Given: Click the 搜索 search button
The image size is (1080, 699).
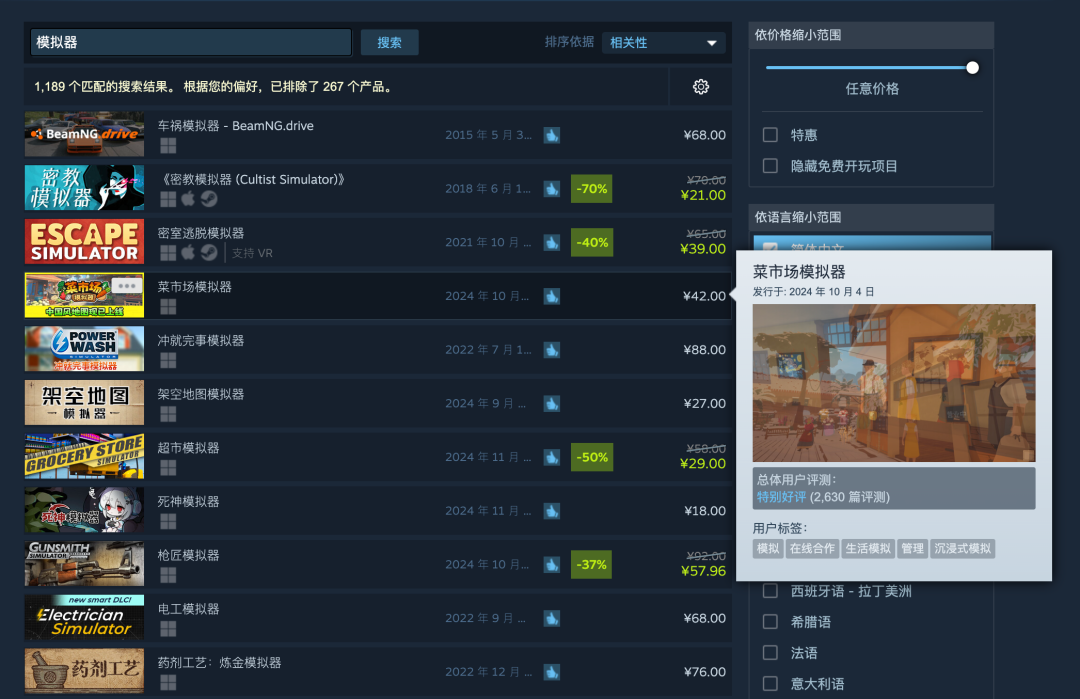Looking at the screenshot, I should point(389,43).
